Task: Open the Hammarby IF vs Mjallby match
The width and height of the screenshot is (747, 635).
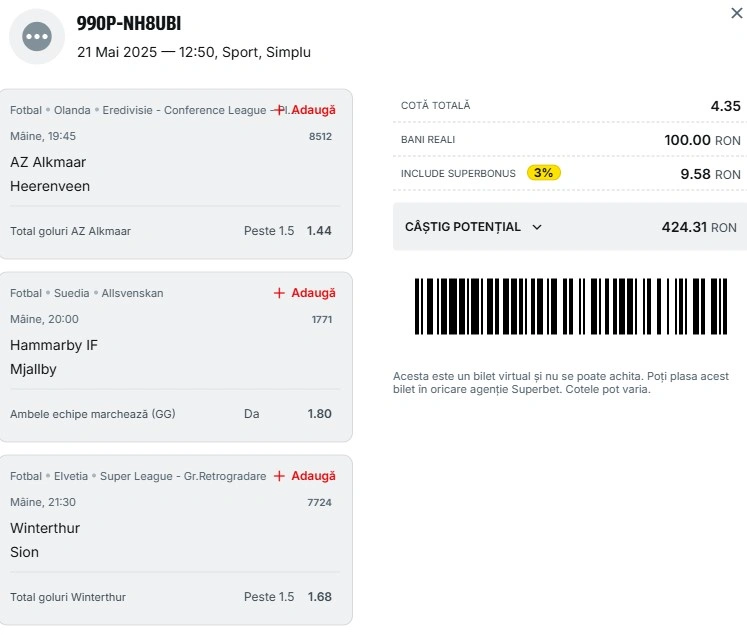Action: coord(54,357)
